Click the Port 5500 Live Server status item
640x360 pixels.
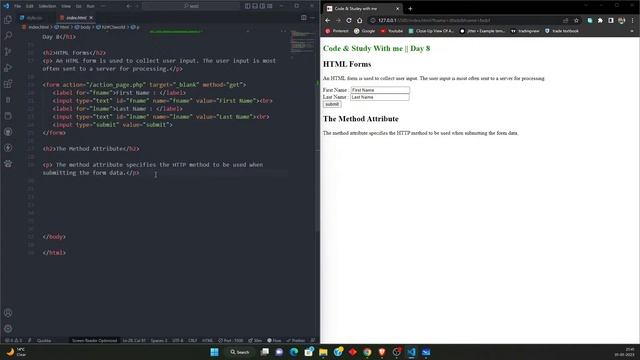(231, 340)
